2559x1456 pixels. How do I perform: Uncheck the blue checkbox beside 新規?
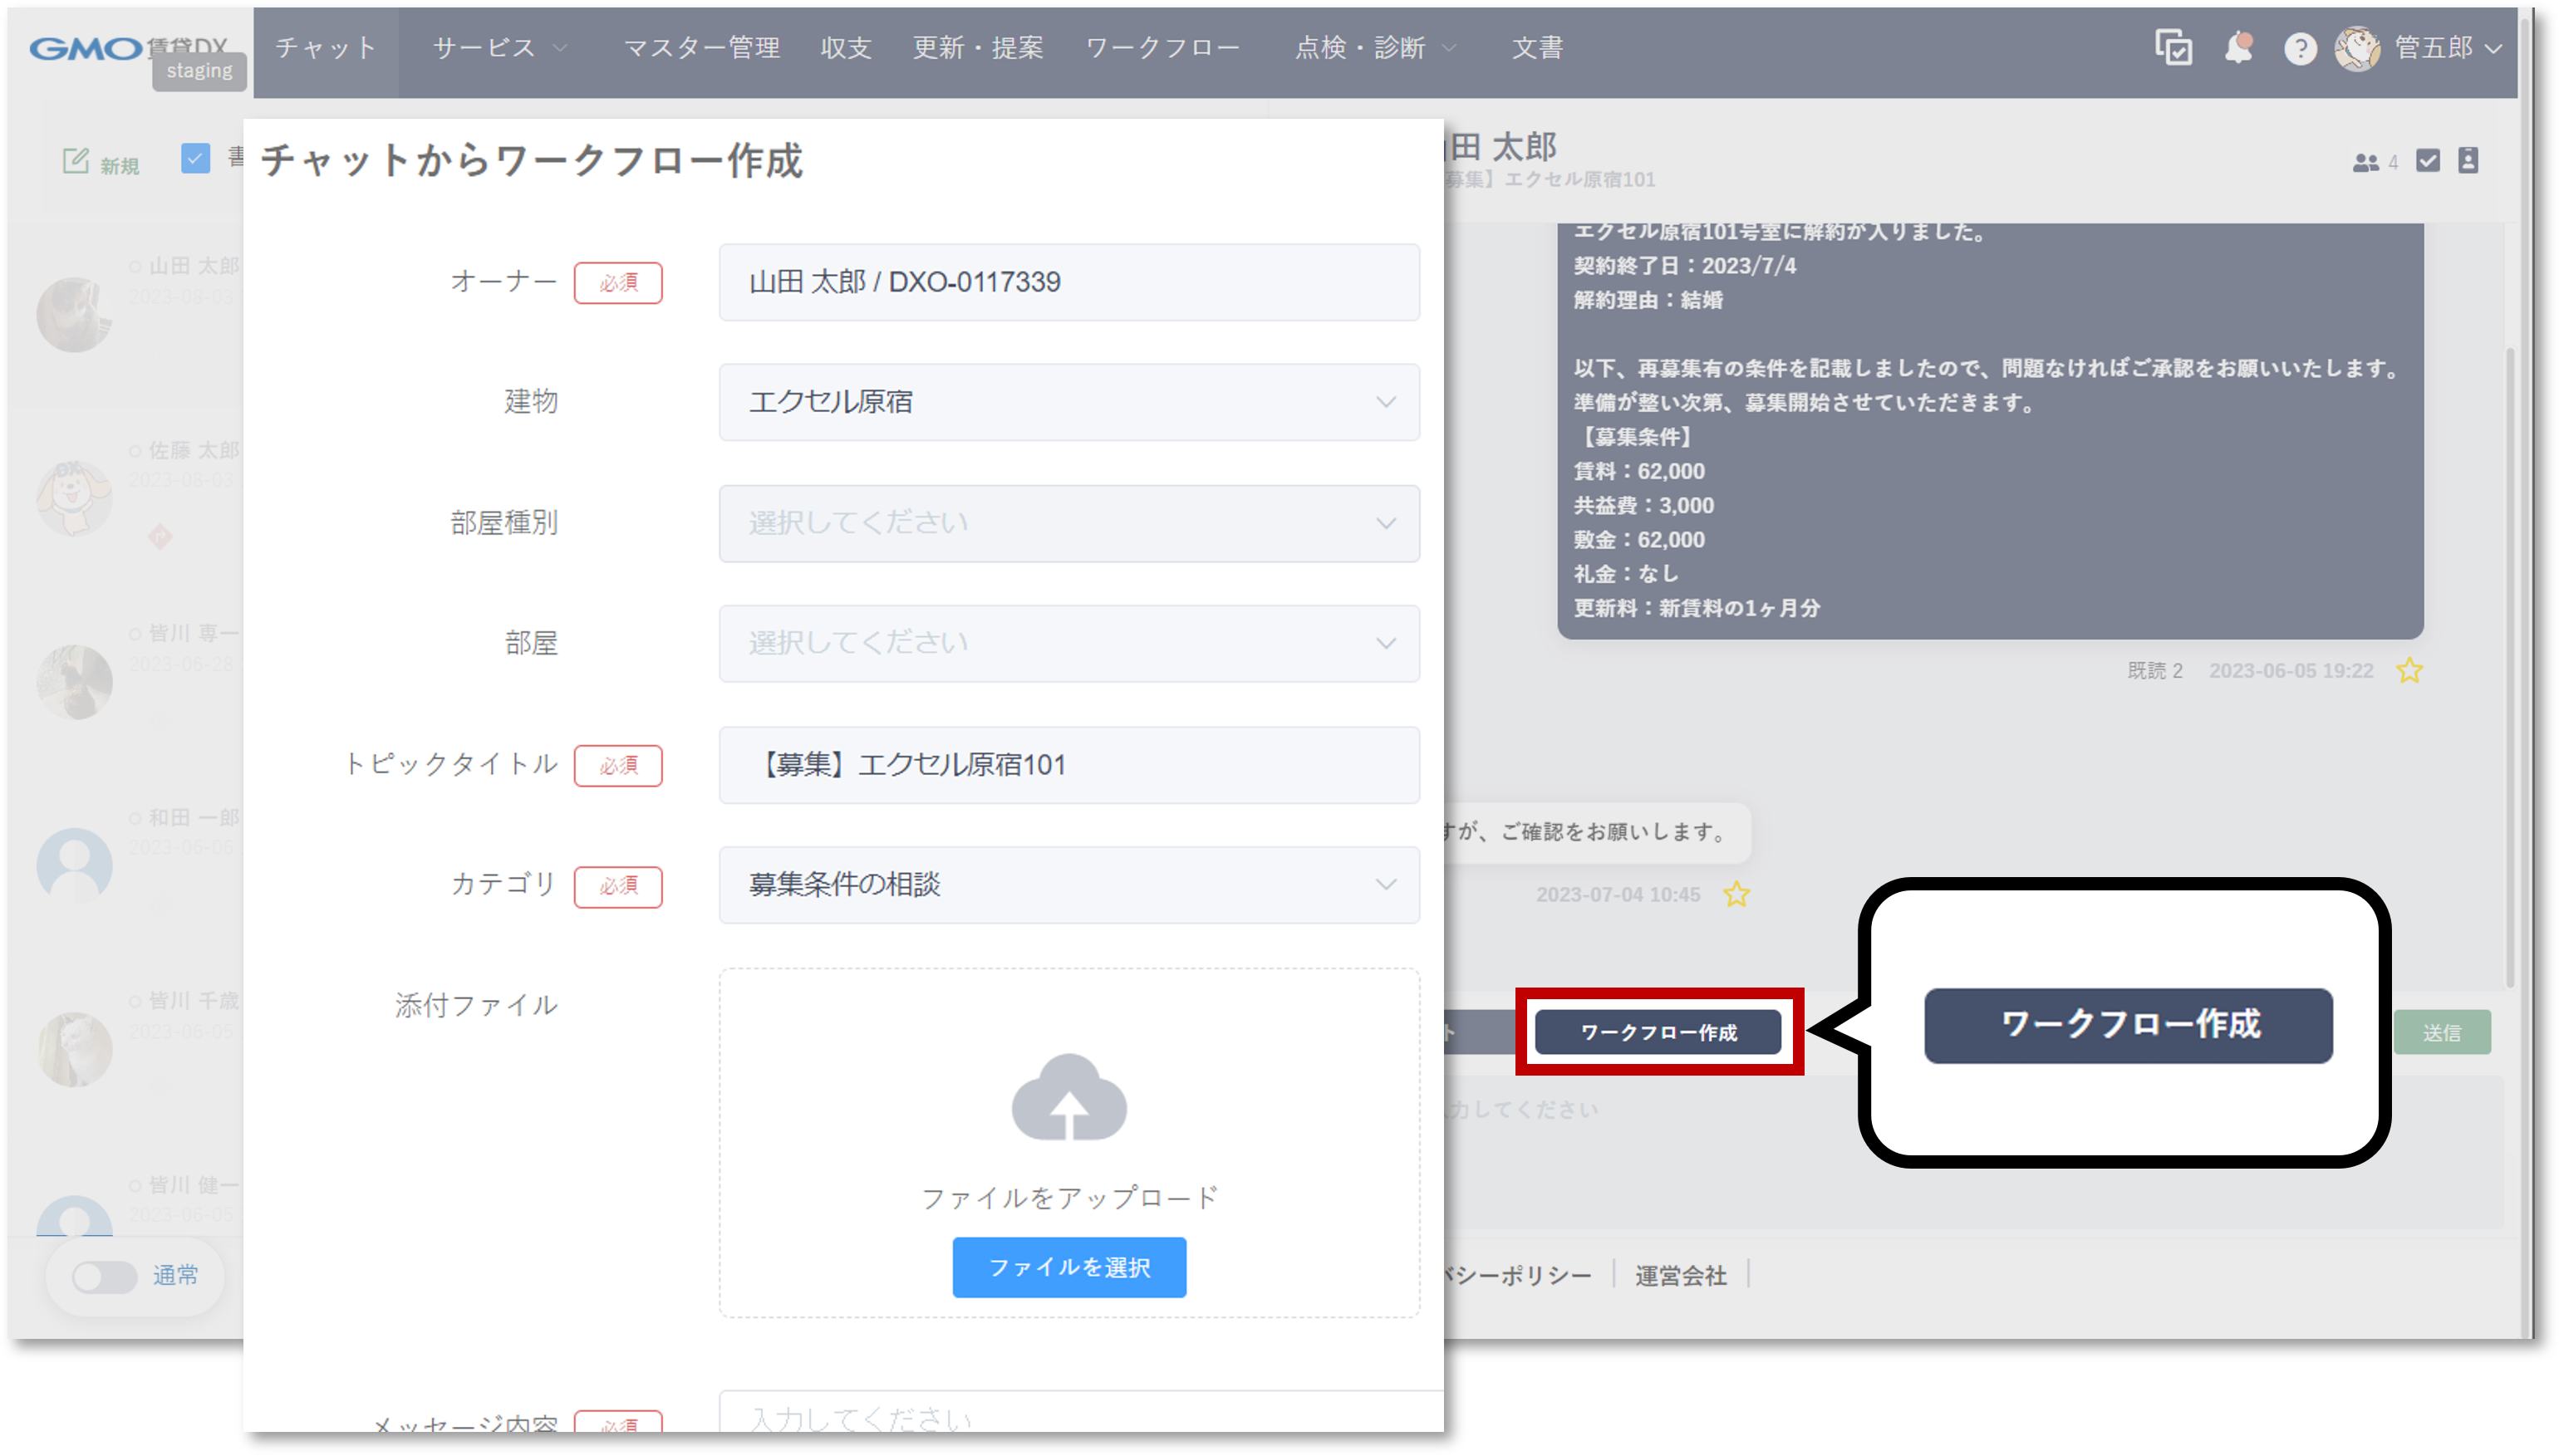(196, 158)
